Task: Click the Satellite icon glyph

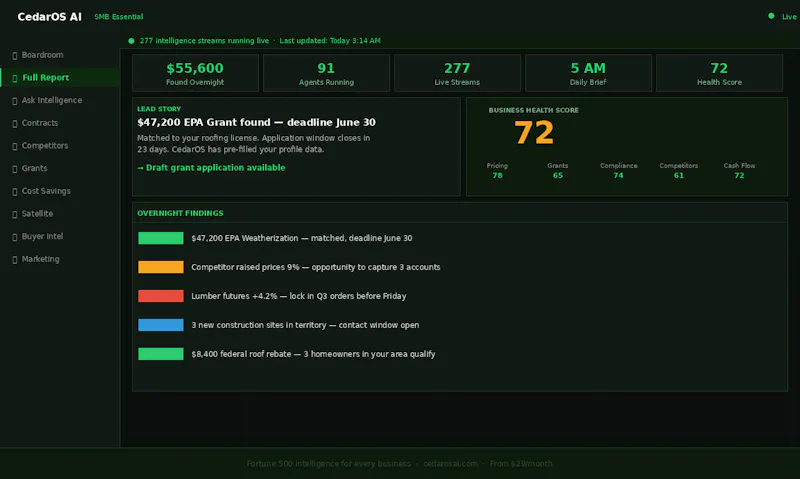Action: coord(15,214)
